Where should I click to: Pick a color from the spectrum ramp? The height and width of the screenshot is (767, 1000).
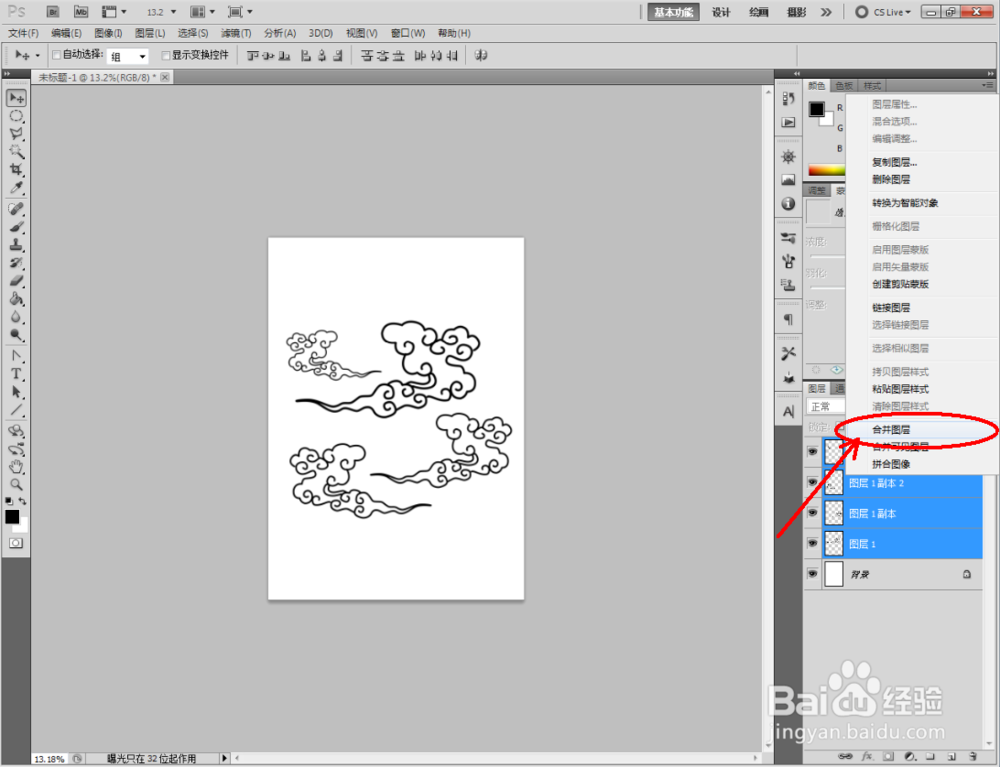tap(827, 170)
